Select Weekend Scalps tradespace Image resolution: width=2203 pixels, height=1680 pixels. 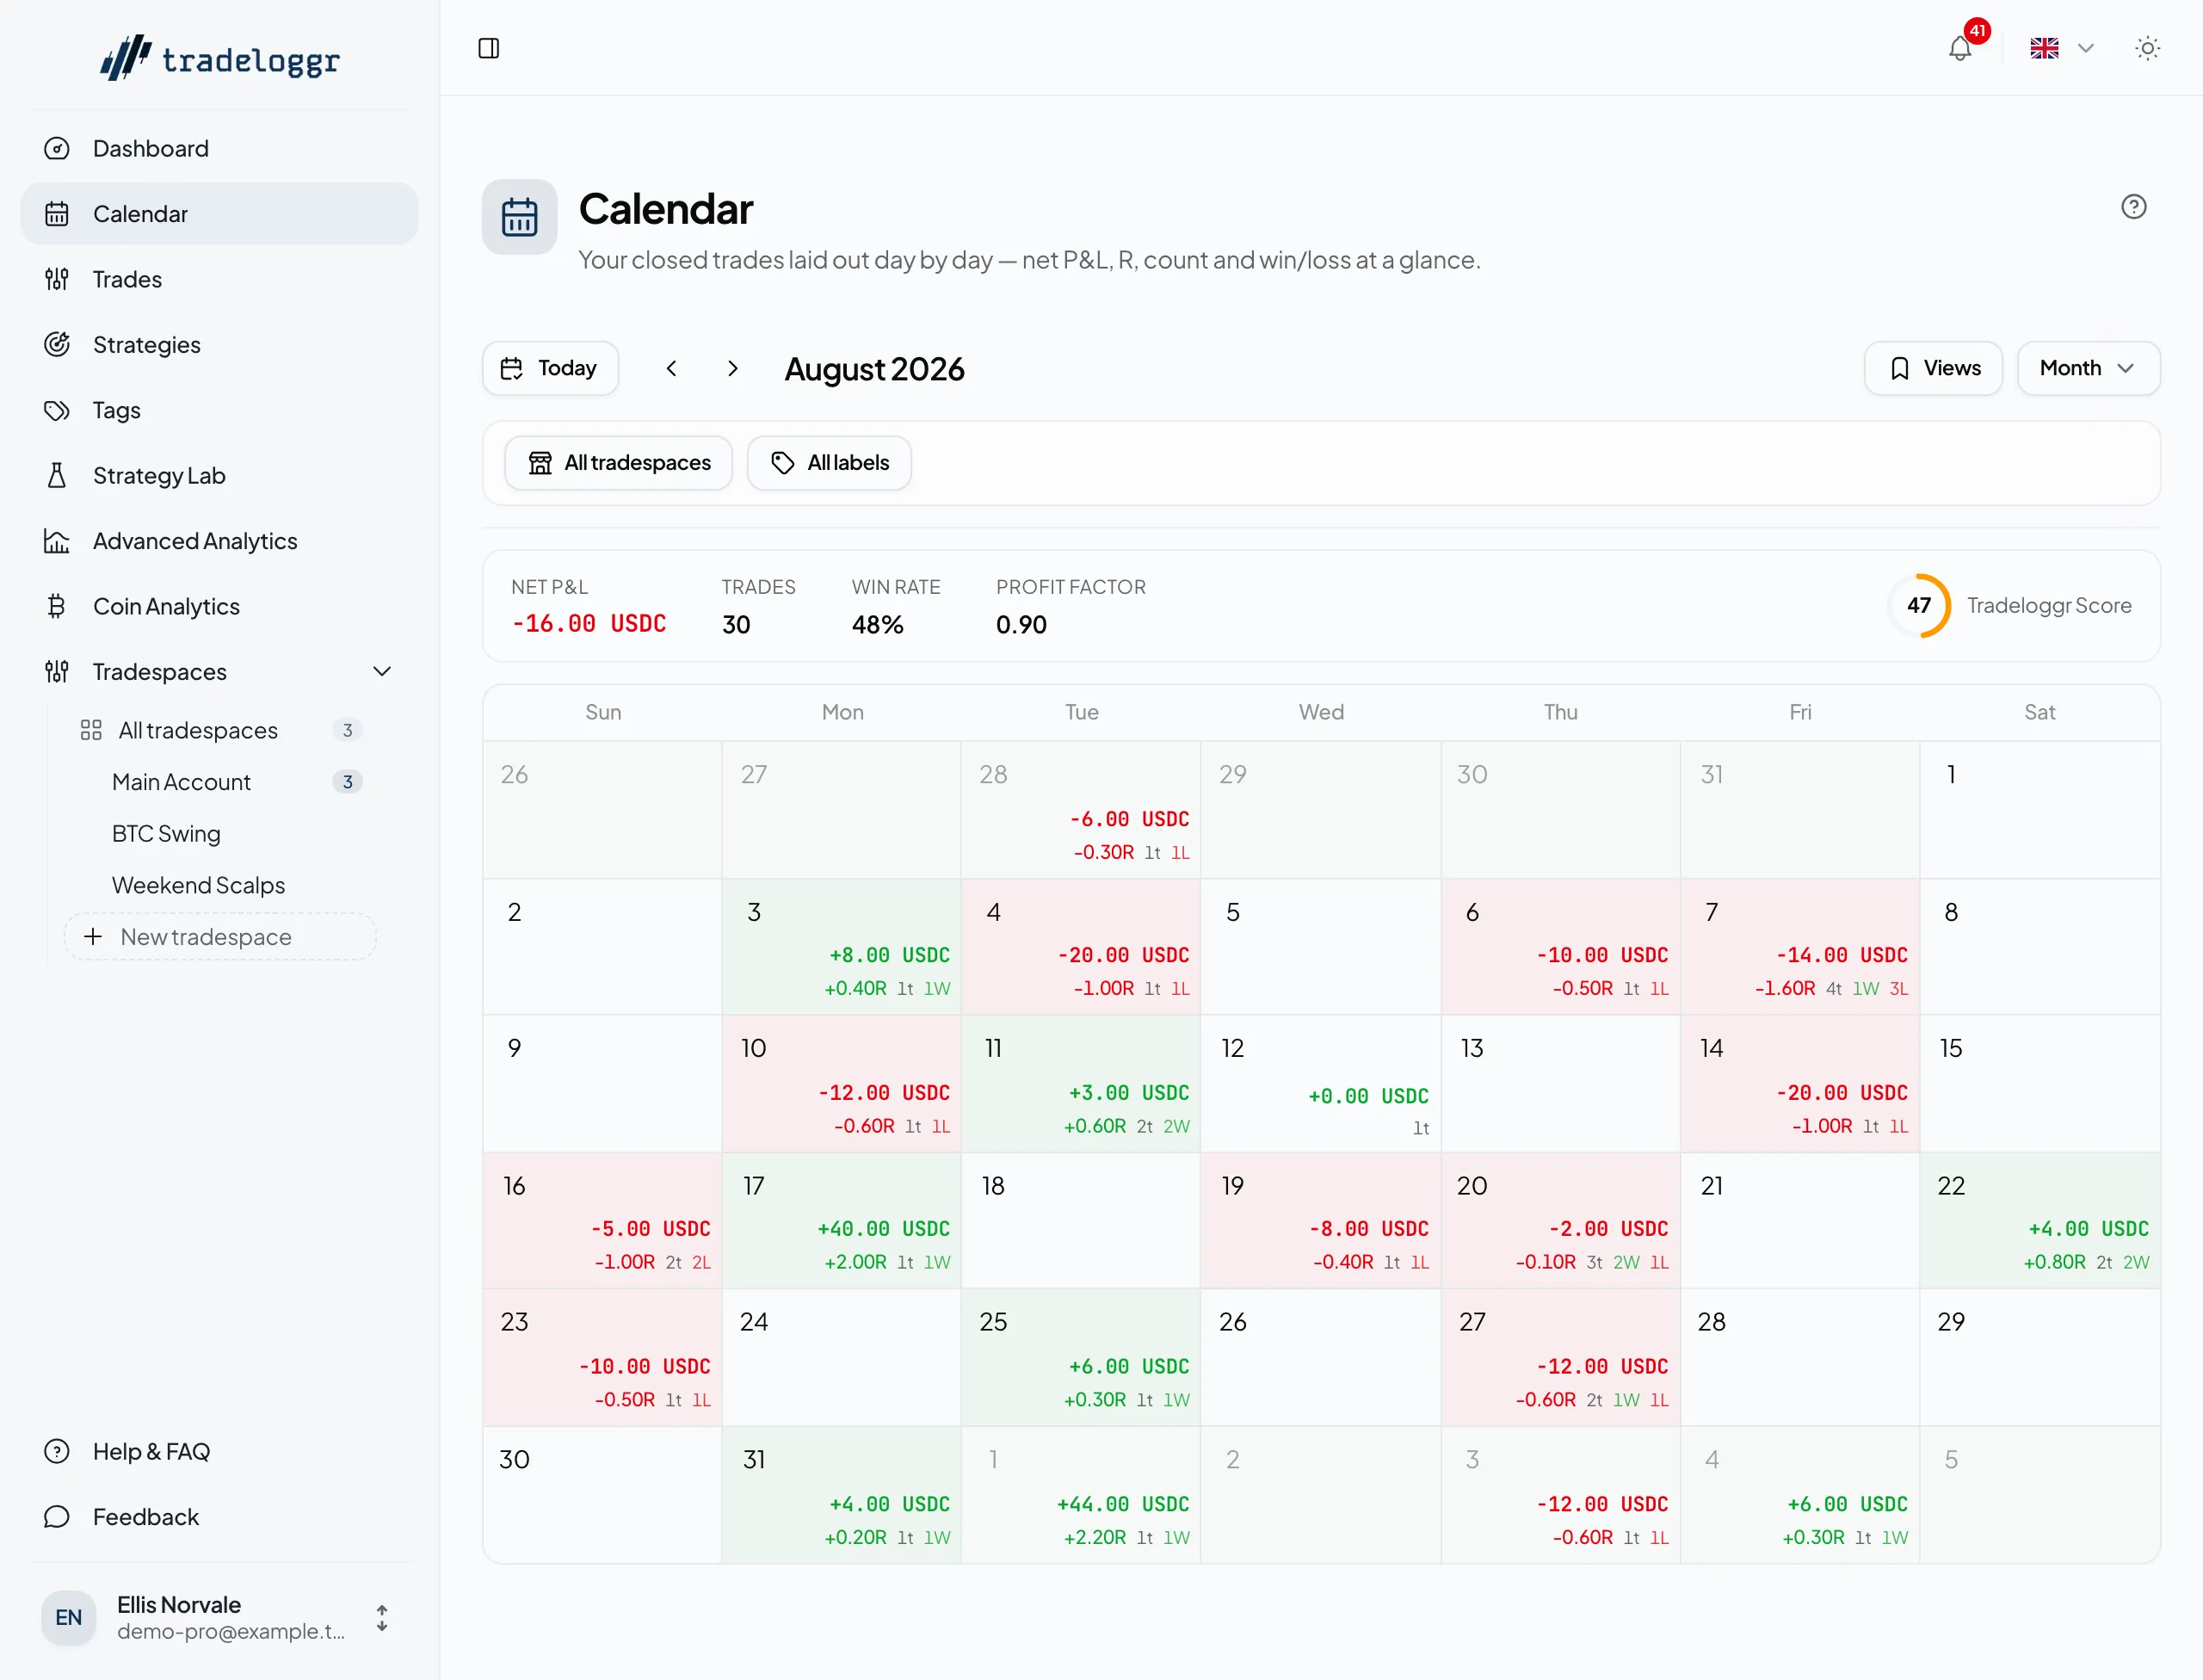tap(220, 886)
